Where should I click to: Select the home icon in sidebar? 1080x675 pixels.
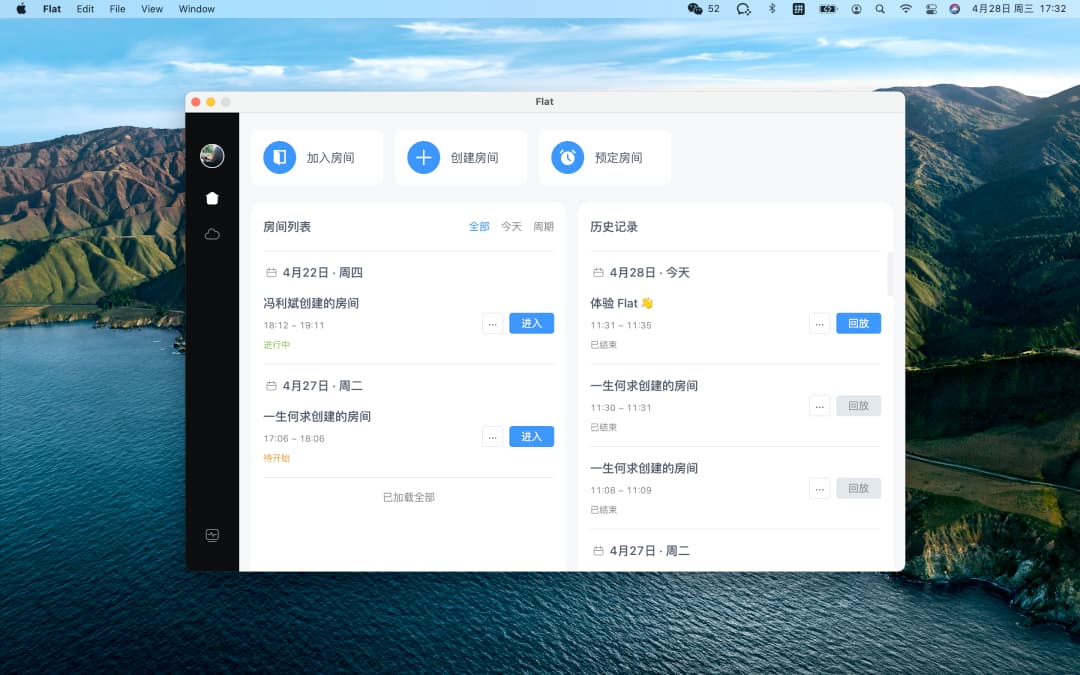click(x=212, y=198)
